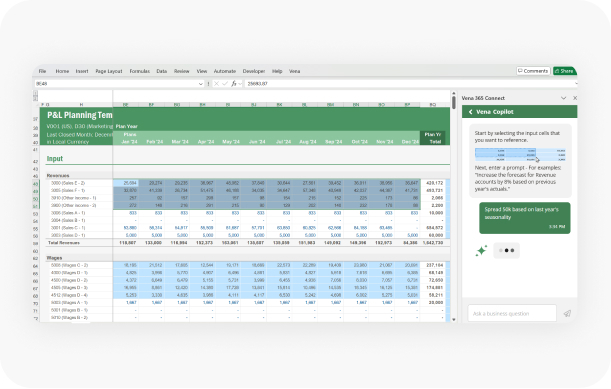Screen dimensions: 611x389
Task: Select row header 42
Action: (35, 161)
